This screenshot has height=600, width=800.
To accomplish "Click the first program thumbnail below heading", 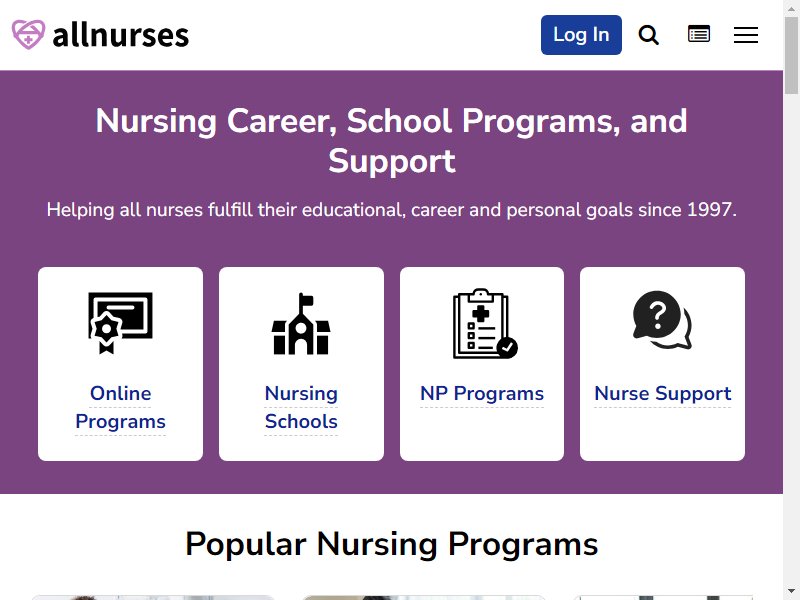I will click(153, 597).
